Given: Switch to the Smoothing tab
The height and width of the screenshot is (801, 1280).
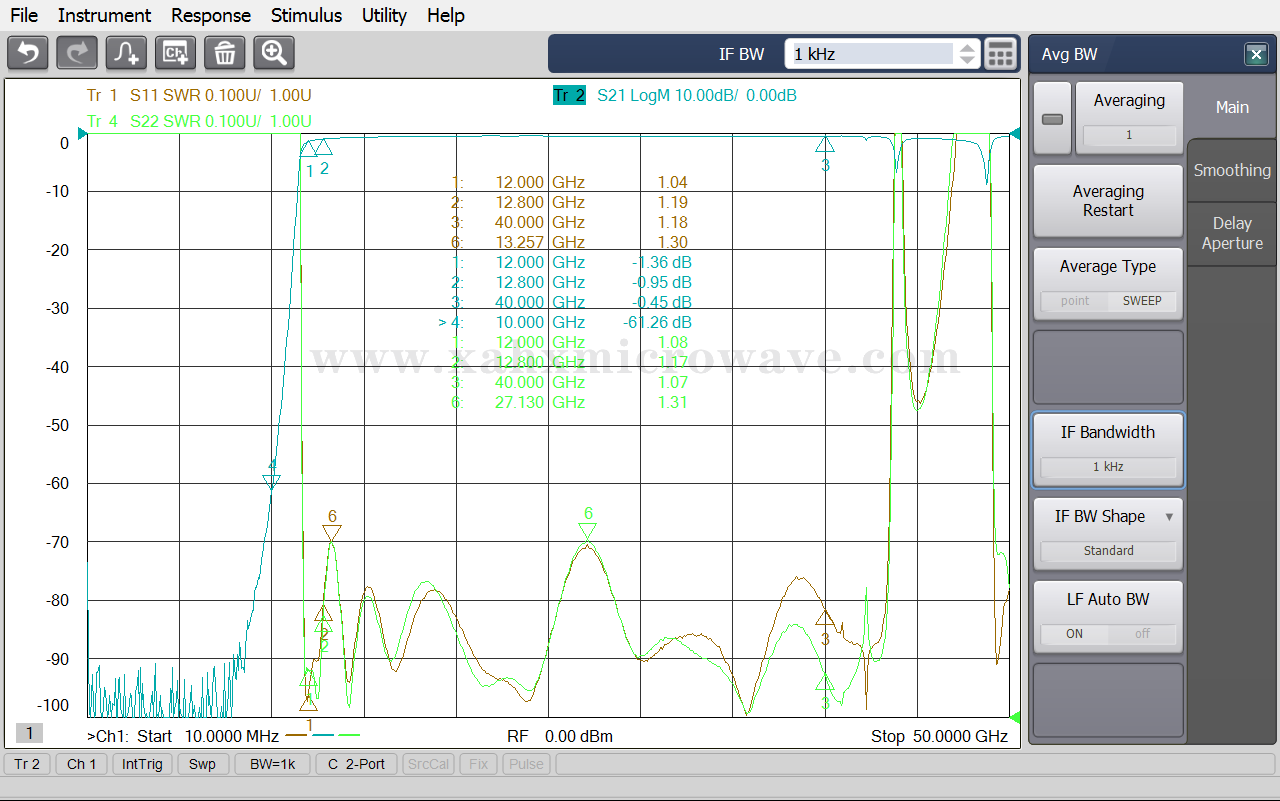Looking at the screenshot, I should click(x=1232, y=170).
